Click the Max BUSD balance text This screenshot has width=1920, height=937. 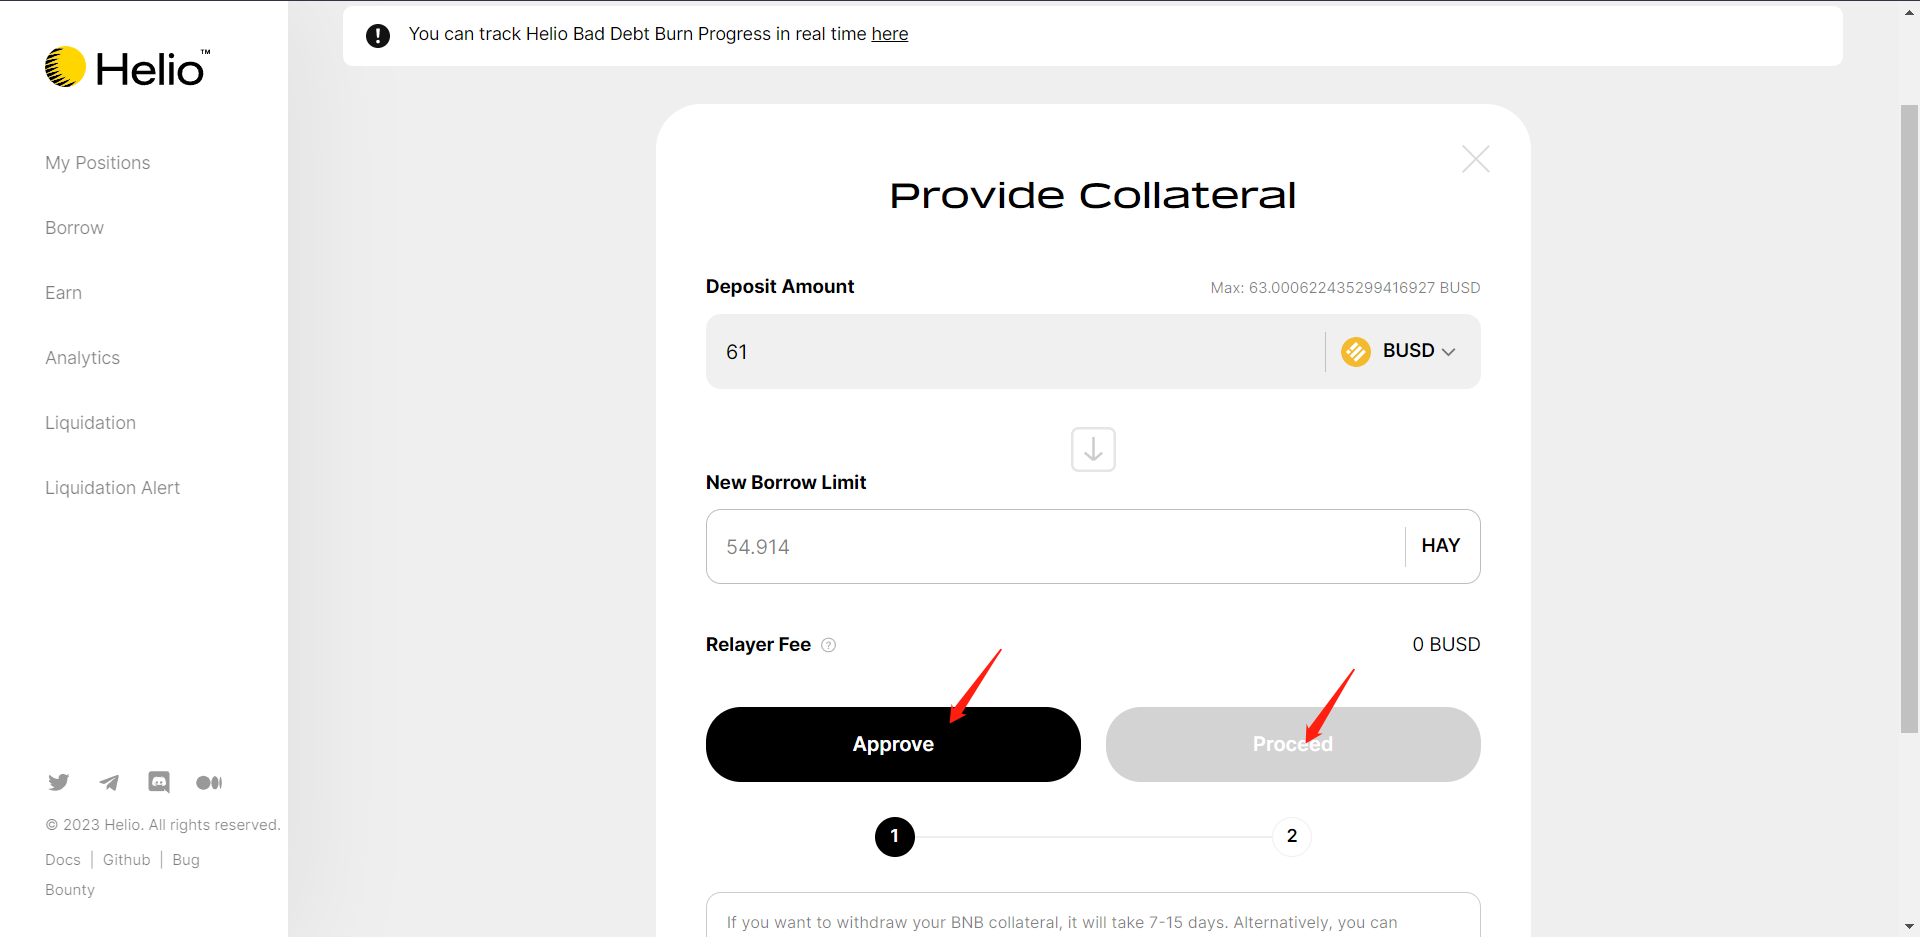pyautogui.click(x=1344, y=288)
